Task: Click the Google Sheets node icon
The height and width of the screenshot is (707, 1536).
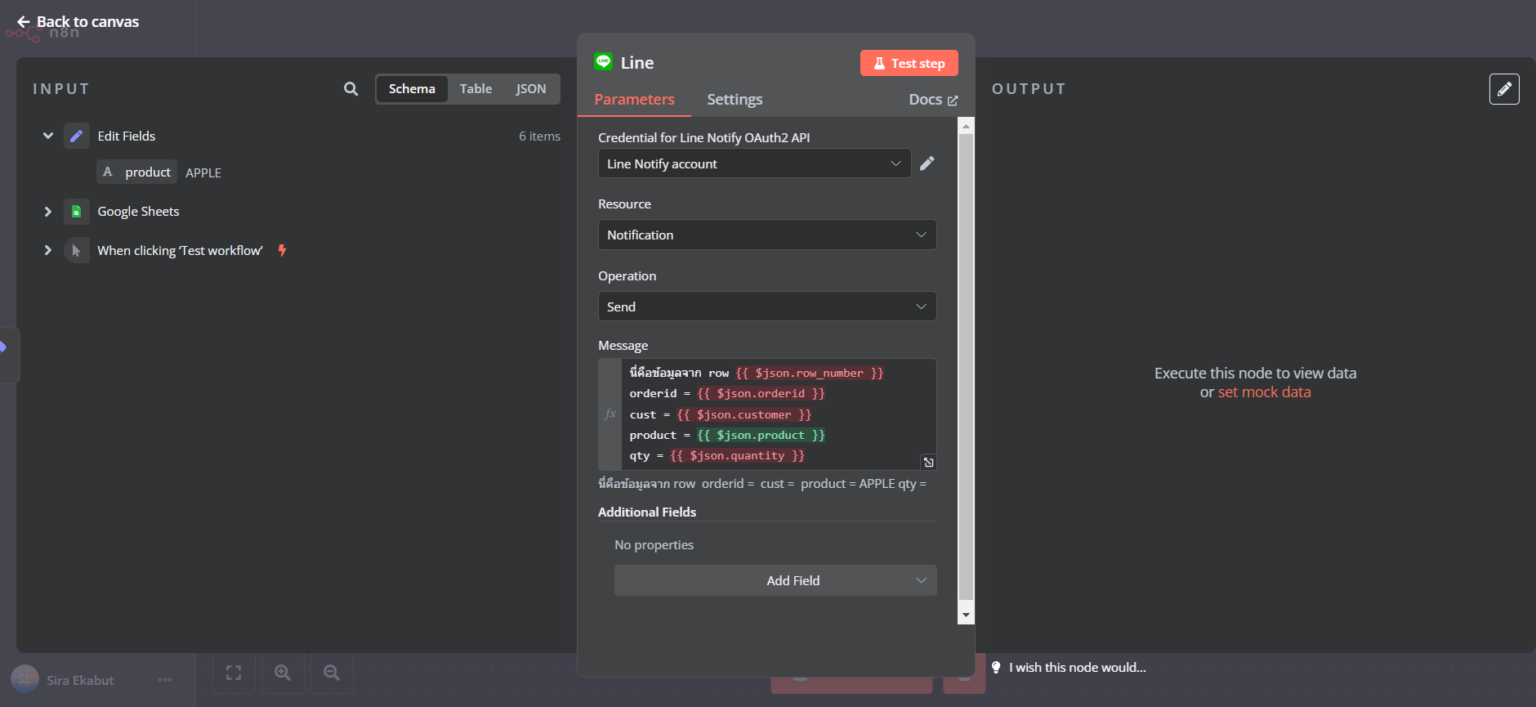Action: pos(77,212)
